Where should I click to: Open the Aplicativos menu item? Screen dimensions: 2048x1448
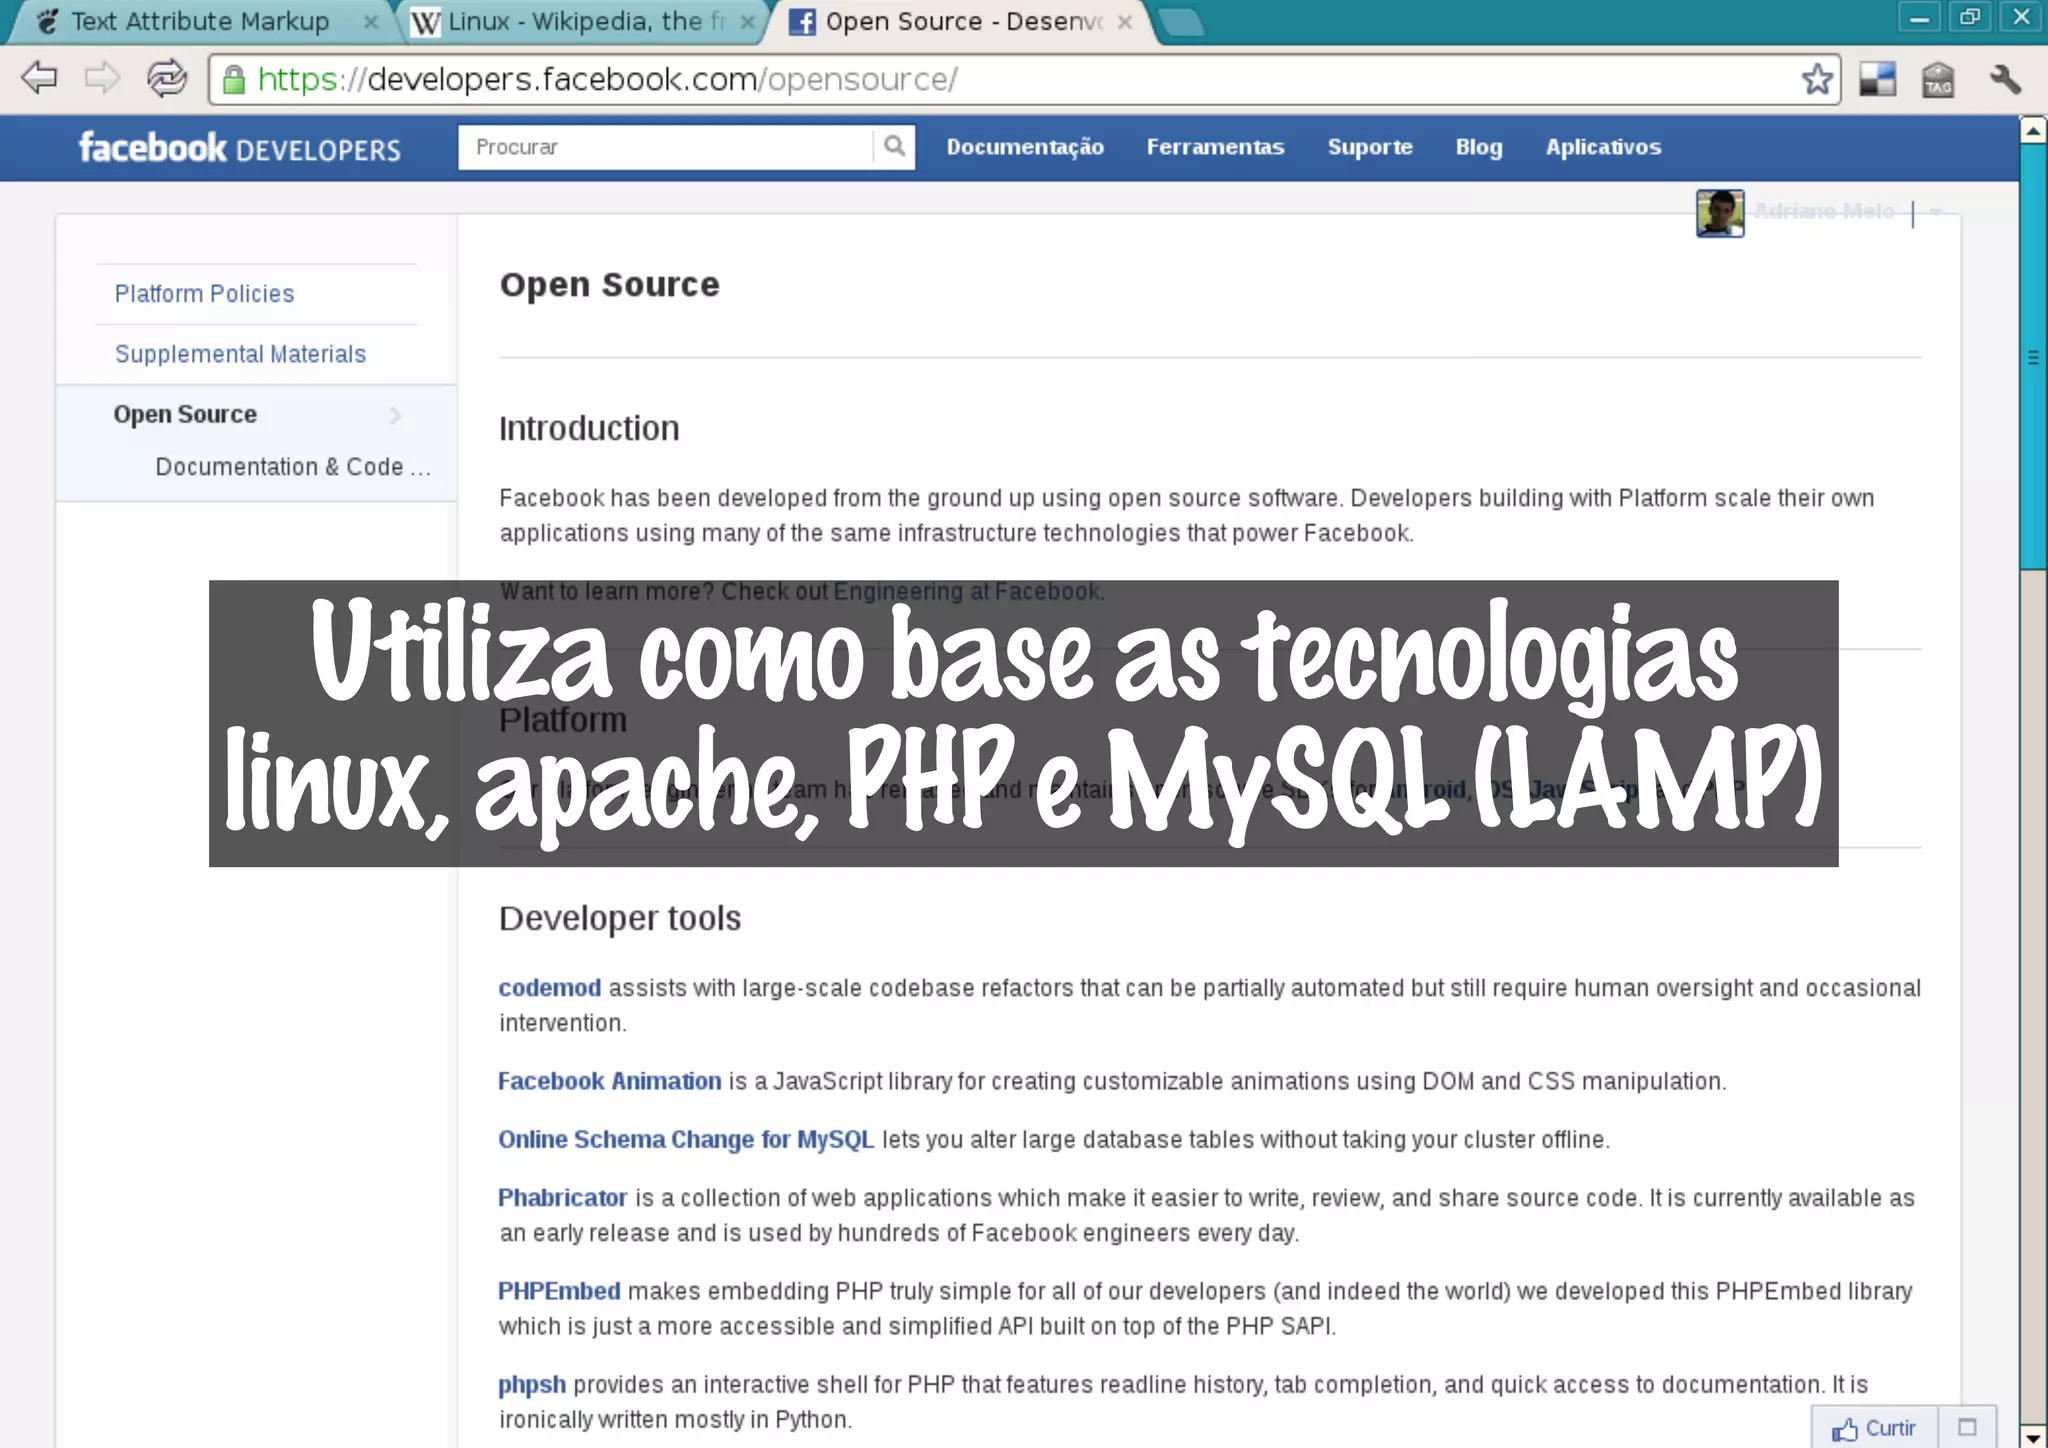[x=1603, y=147]
